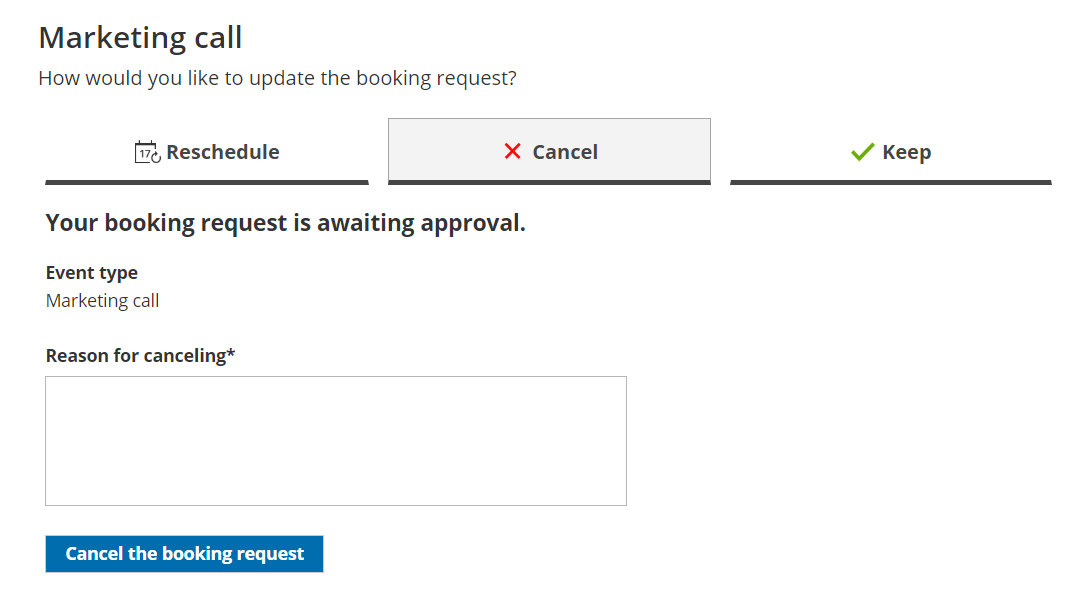
Task: Click the calendar icon on Reschedule tab
Action: (x=147, y=152)
